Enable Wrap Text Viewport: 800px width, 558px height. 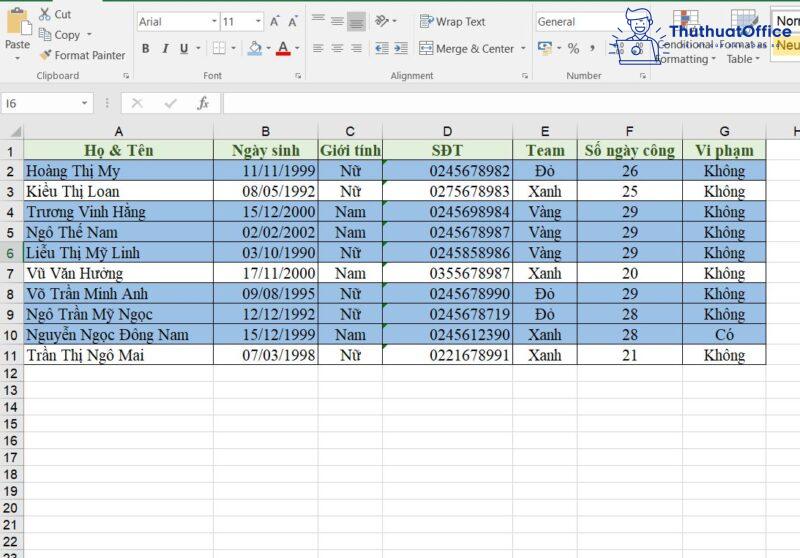[453, 21]
